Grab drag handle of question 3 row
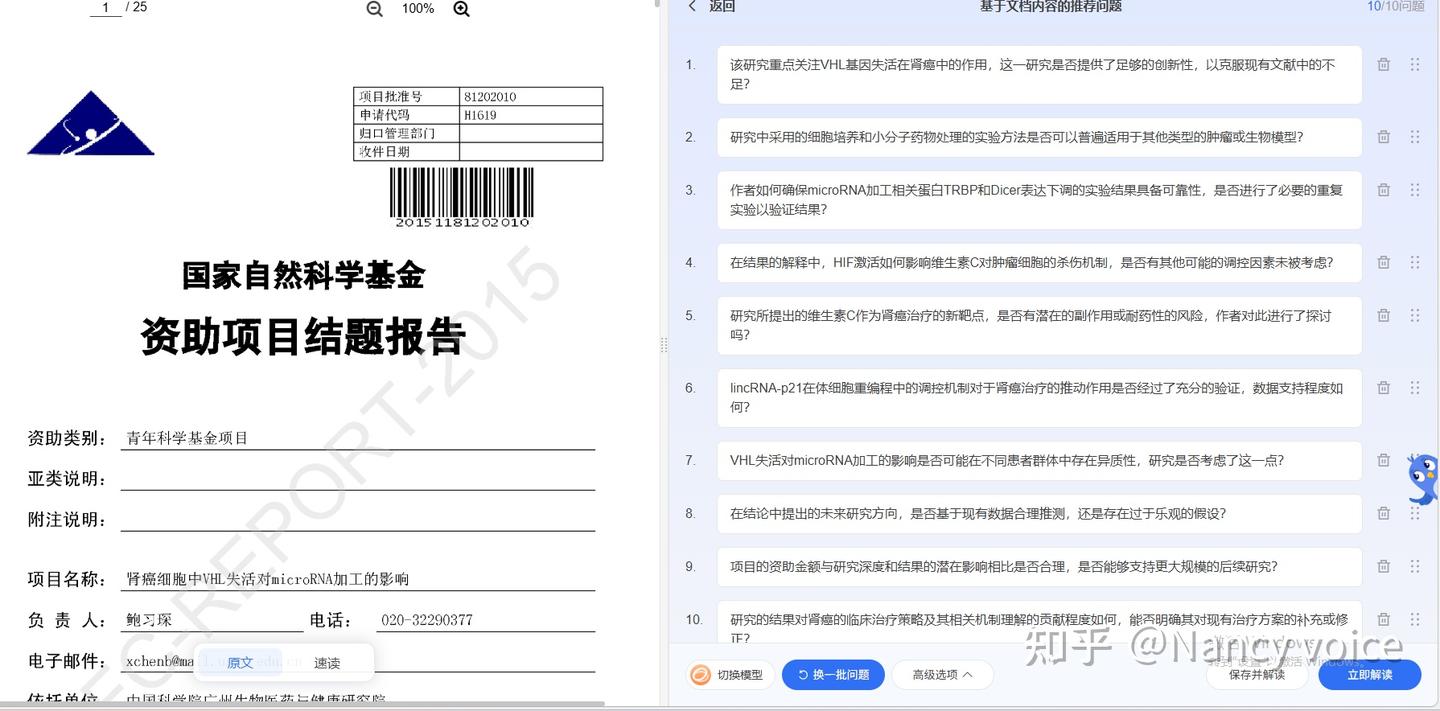The width and height of the screenshot is (1440, 711). (x=1415, y=190)
